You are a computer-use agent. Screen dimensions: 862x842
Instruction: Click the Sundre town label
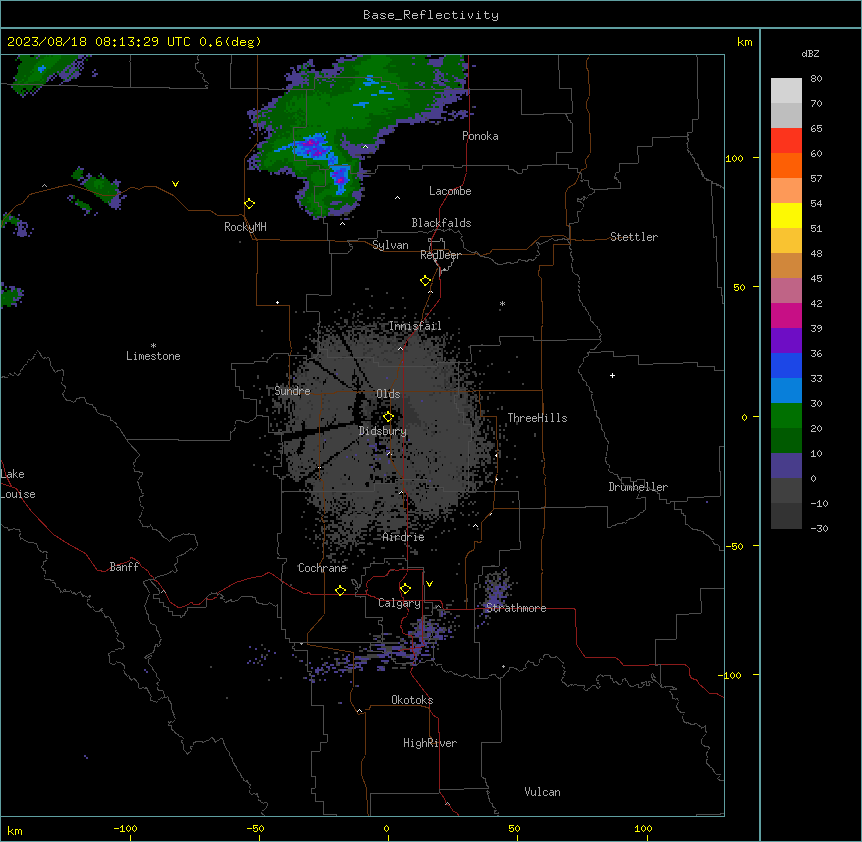point(292,391)
